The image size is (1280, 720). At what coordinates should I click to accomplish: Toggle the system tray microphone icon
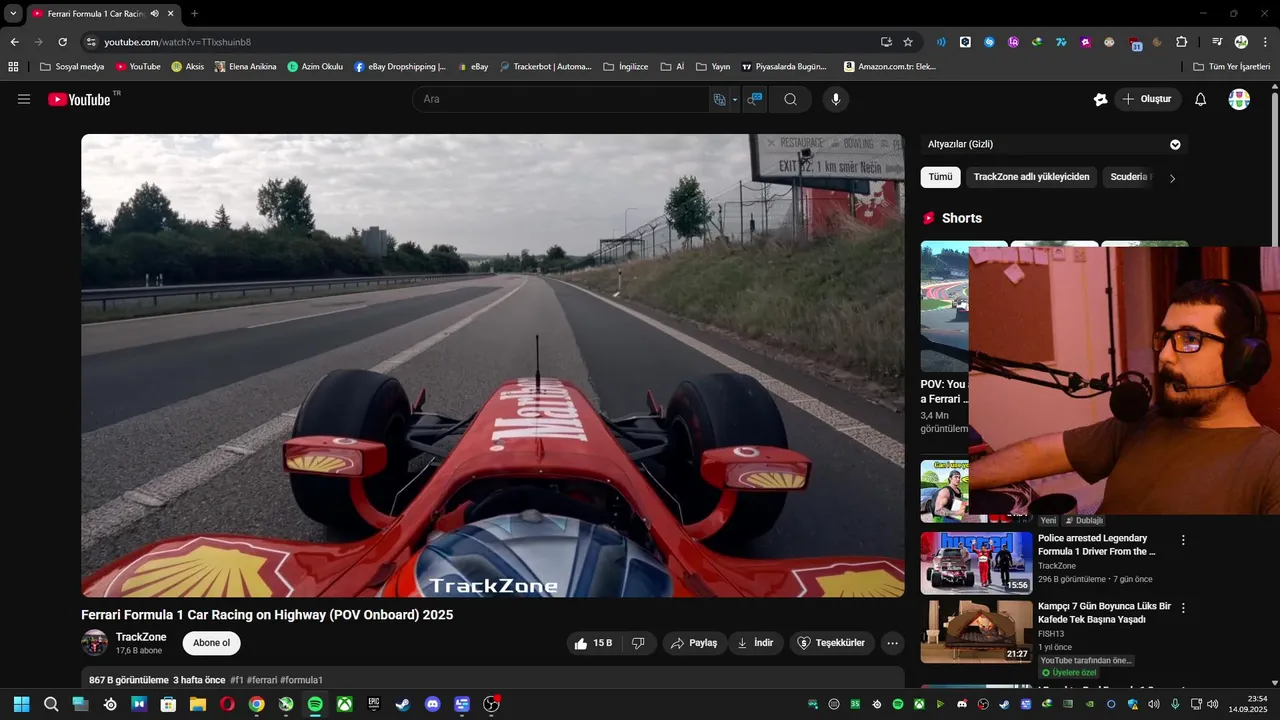(x=1175, y=704)
